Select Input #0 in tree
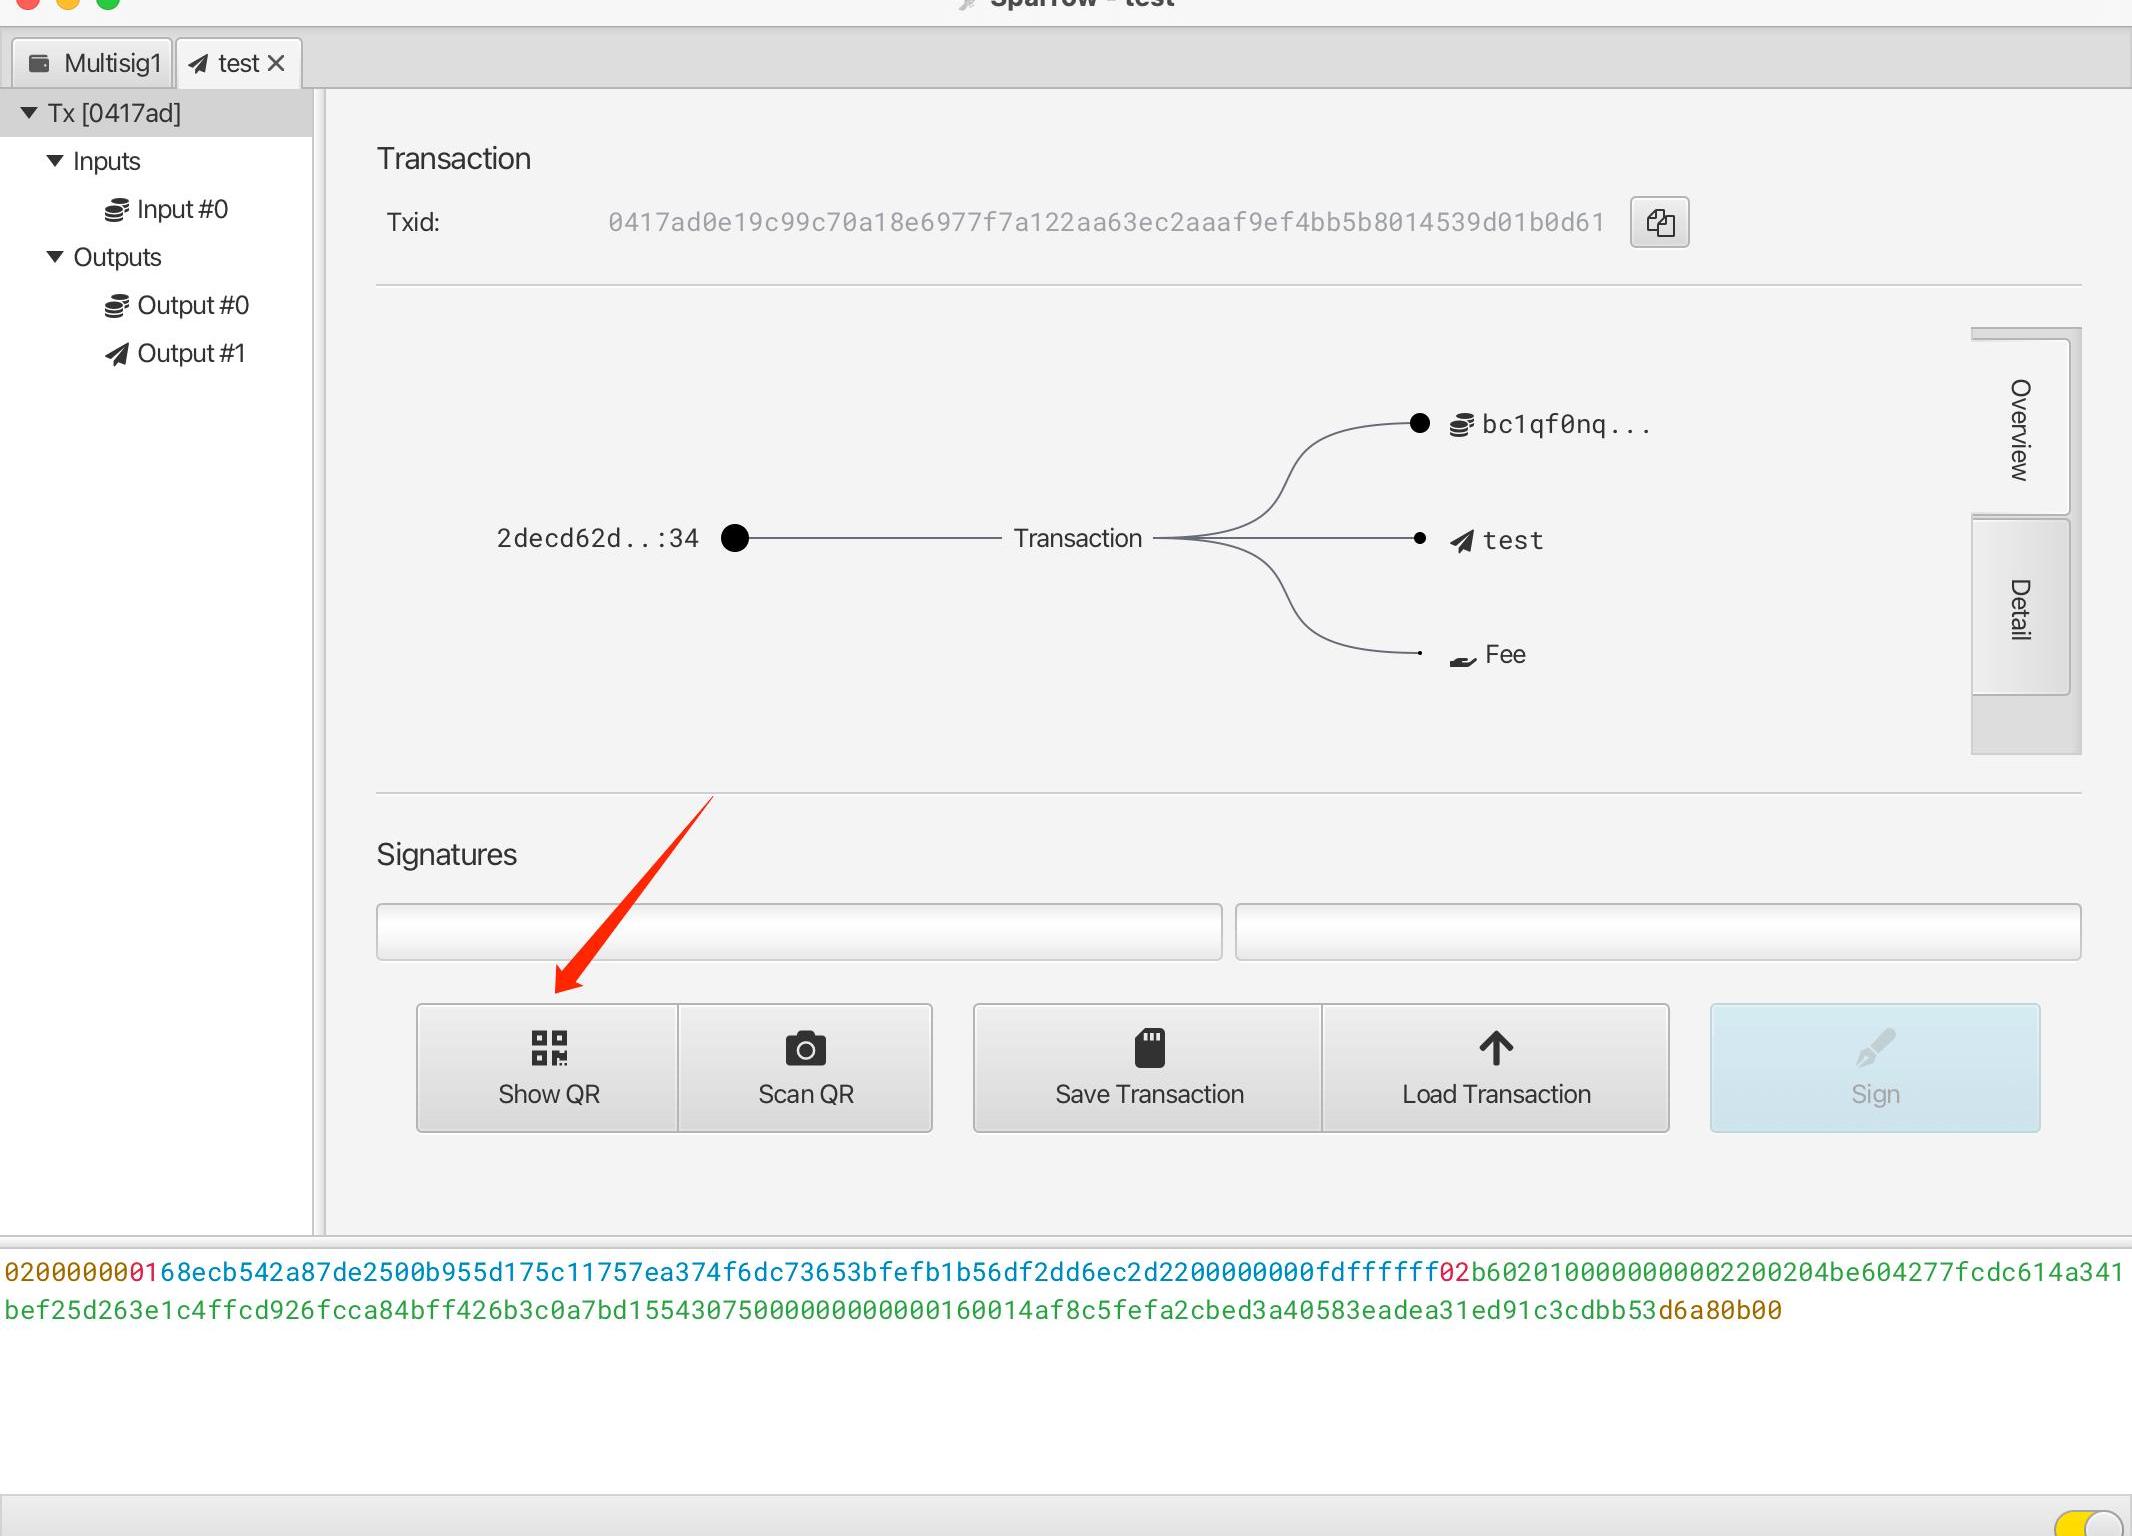 point(181,209)
